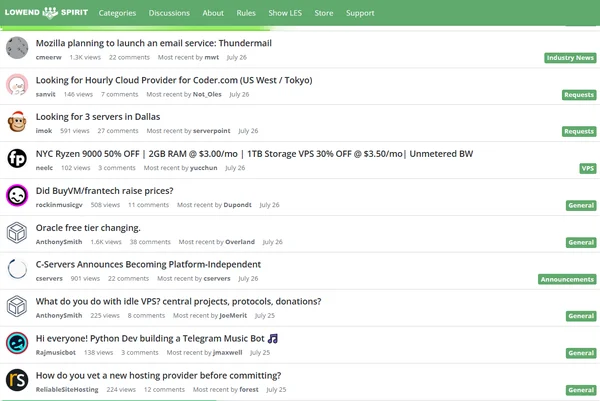Open sanvit's avatar on Coder.com thread

click(17, 85)
